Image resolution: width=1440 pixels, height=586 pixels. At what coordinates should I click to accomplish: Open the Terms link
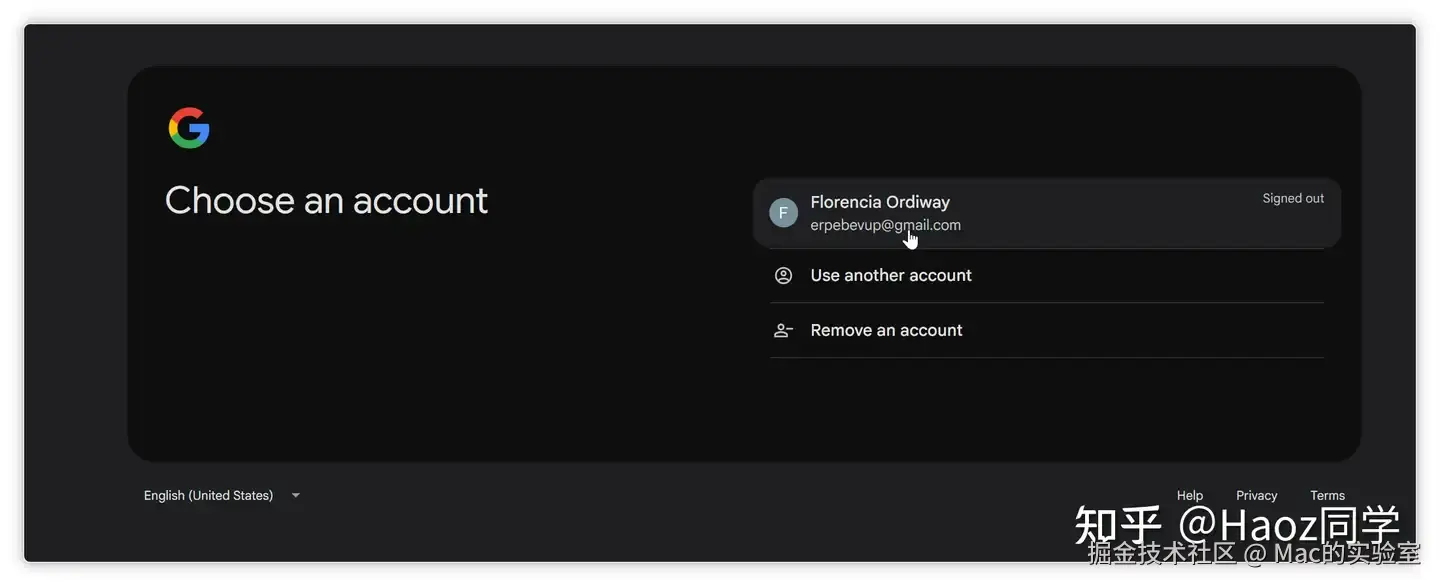pyautogui.click(x=1327, y=495)
